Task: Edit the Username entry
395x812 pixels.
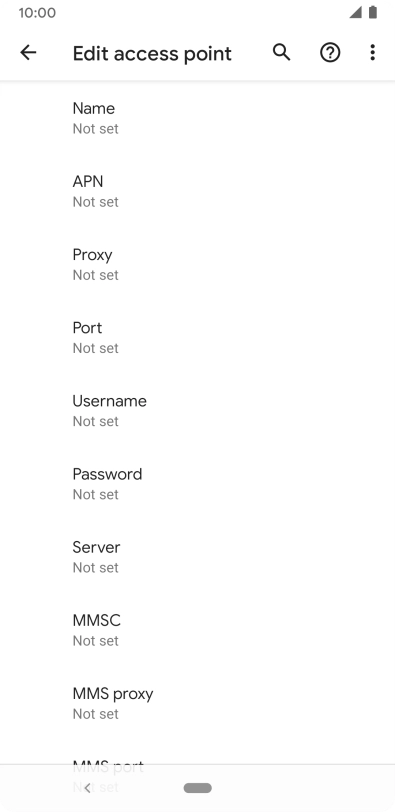Action: (197, 411)
